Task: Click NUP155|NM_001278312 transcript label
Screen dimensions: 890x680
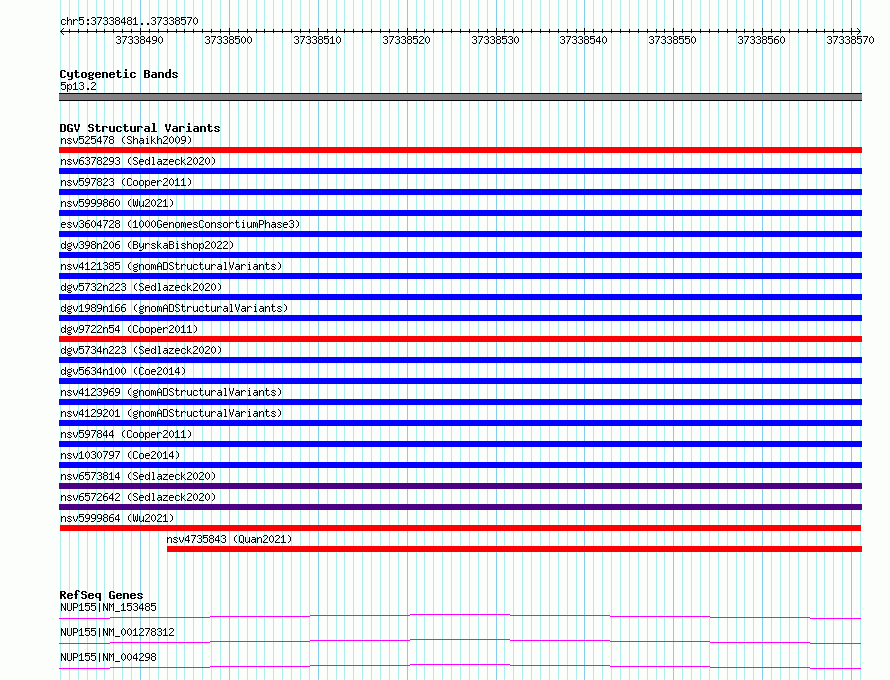Action: pyautogui.click(x=117, y=632)
